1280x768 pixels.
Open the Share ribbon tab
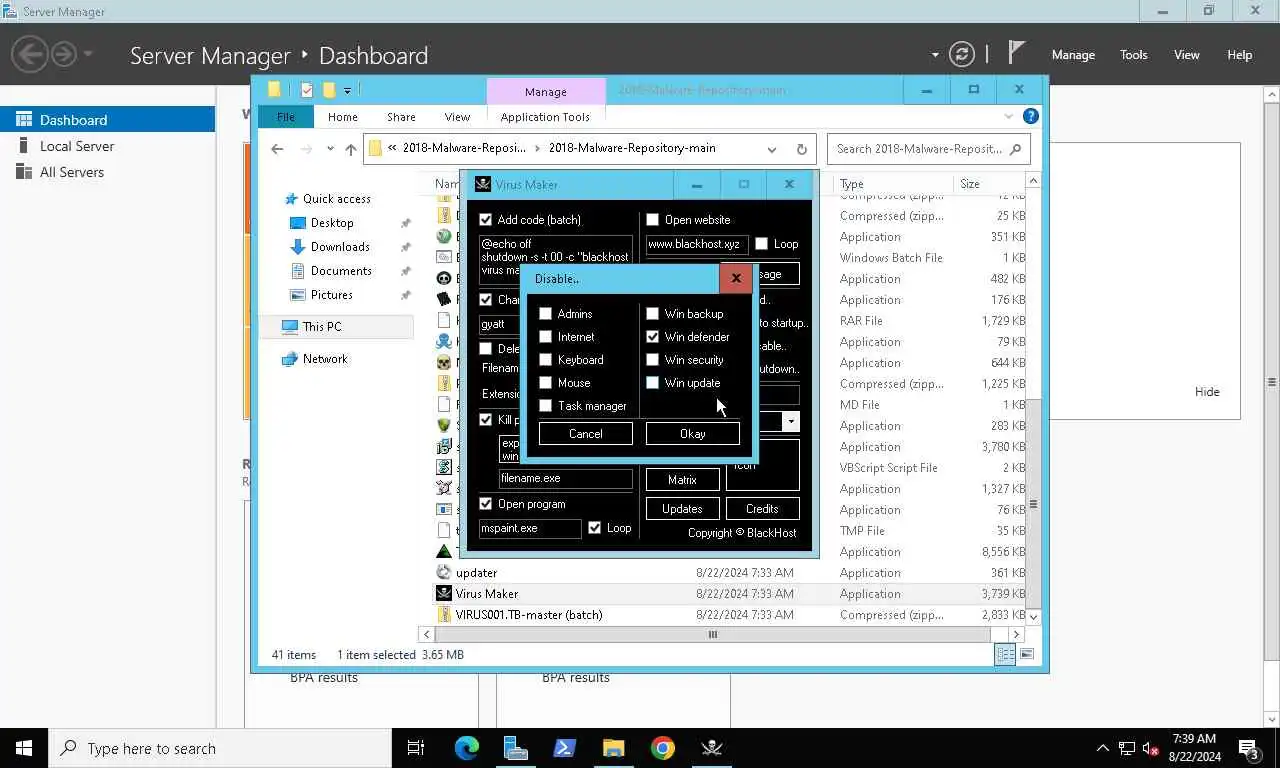[x=401, y=117]
